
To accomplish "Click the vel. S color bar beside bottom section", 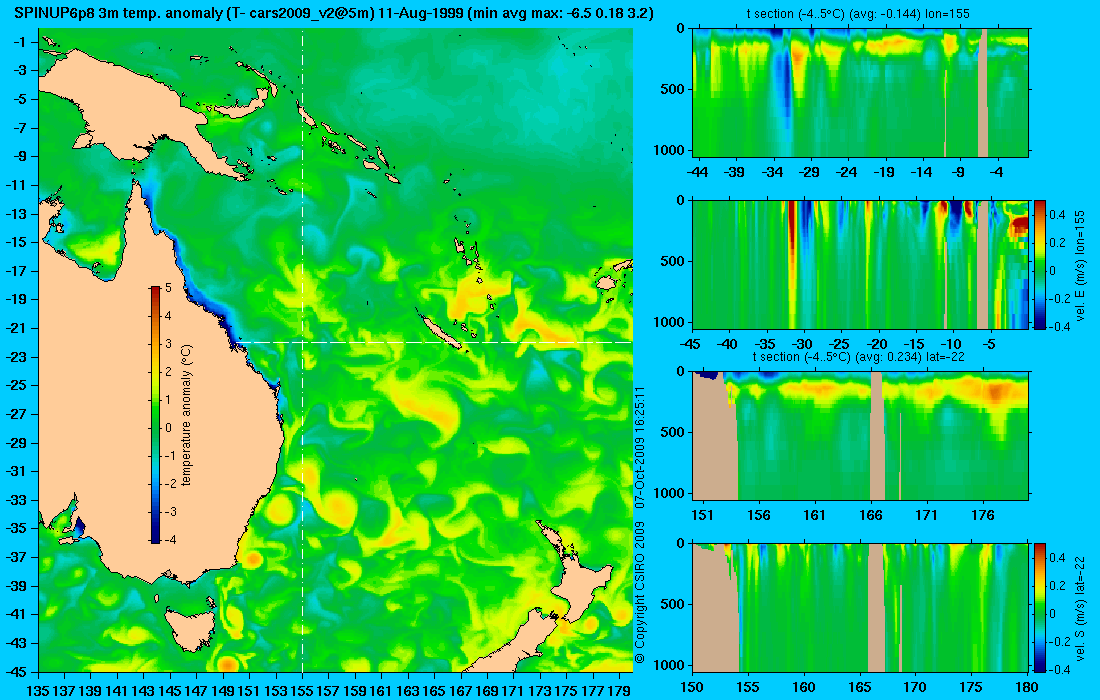I will pos(1039,607).
